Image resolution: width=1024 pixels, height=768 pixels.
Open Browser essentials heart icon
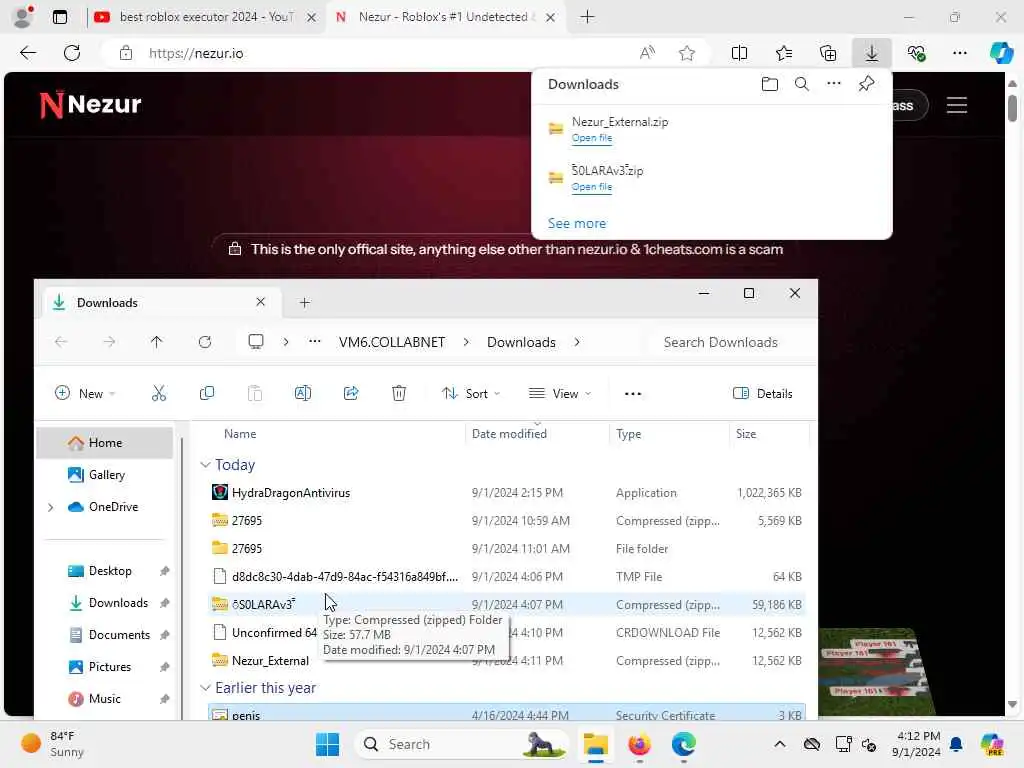[916, 53]
